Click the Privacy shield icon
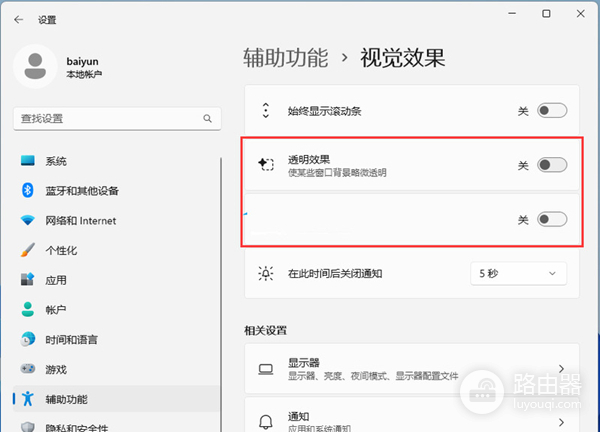Screen dimensions: 600x432 coord(28,427)
